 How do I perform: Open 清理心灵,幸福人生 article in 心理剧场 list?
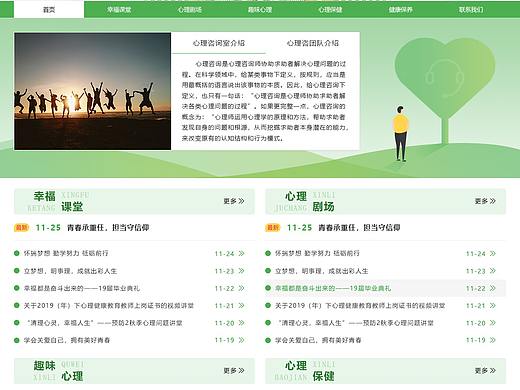[356, 323]
